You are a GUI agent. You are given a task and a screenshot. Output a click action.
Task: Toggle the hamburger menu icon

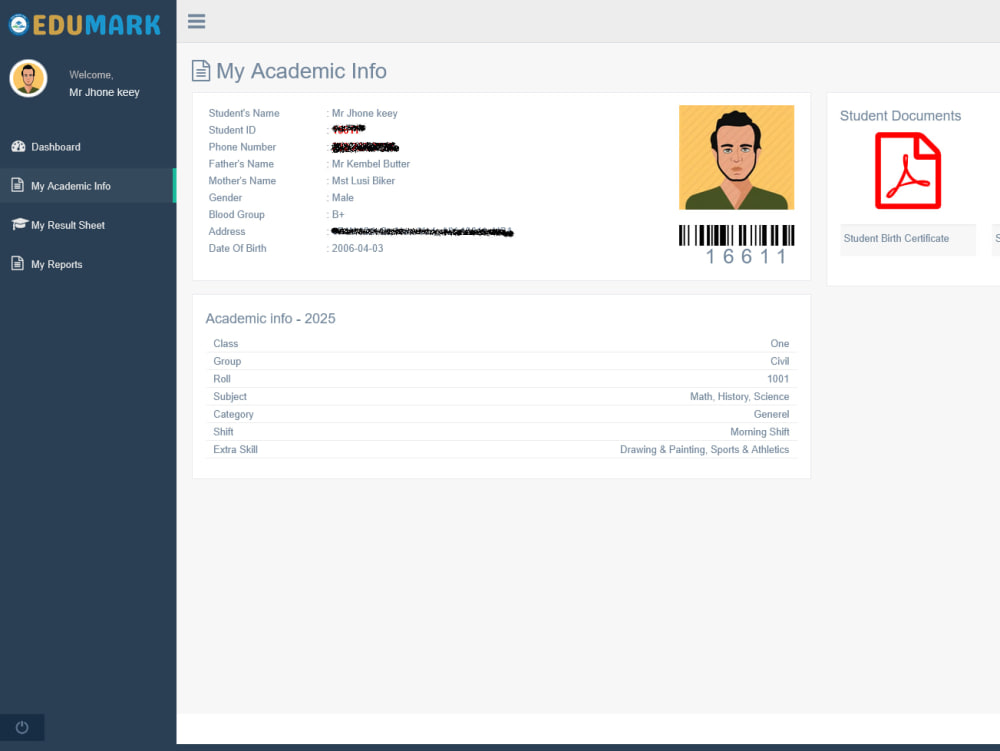(x=196, y=22)
